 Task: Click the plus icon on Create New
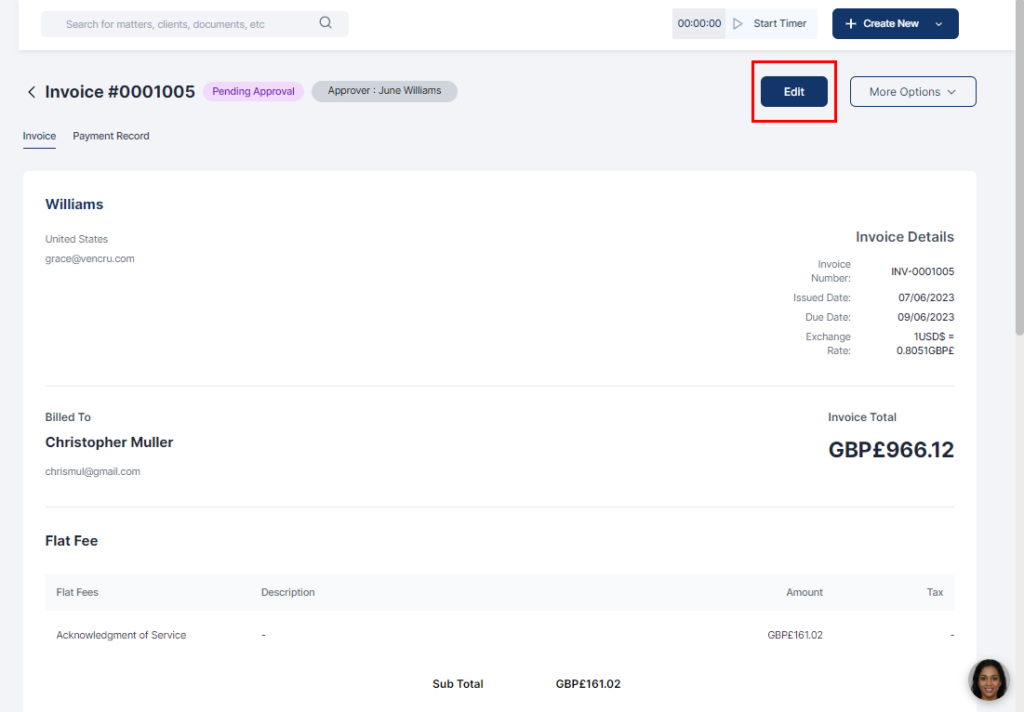(x=850, y=24)
